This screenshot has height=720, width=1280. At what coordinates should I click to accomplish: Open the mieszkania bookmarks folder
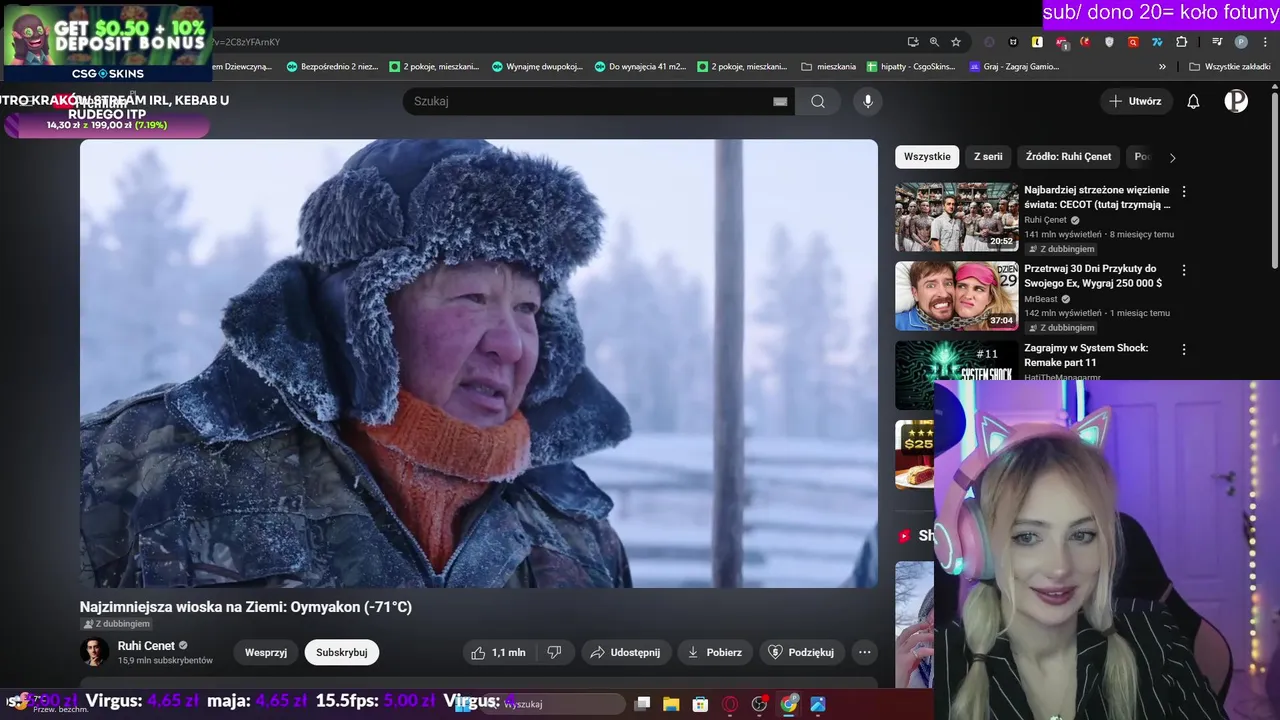coord(829,67)
